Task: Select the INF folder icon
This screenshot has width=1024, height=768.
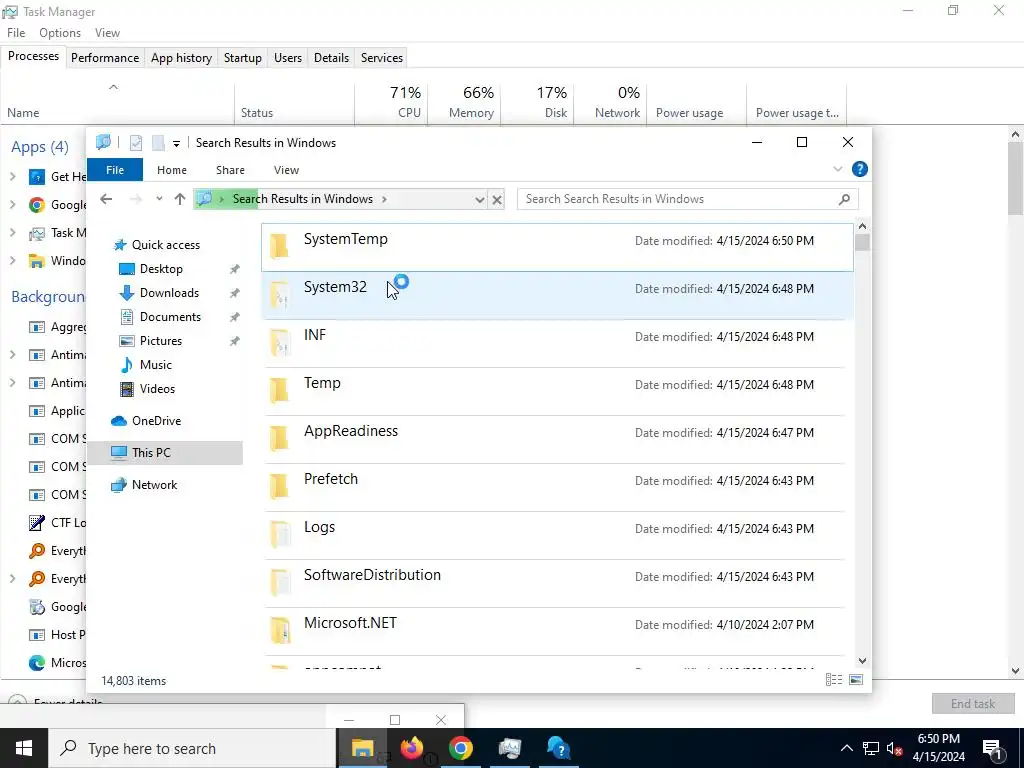Action: pyautogui.click(x=280, y=342)
